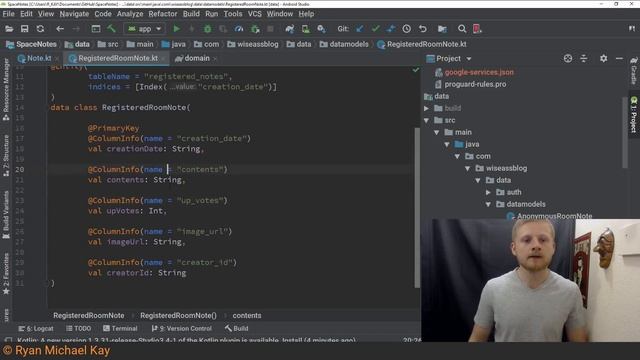Collapse the main folder arrow
Screen dimensions: 640x360
pyautogui.click(x=437, y=132)
